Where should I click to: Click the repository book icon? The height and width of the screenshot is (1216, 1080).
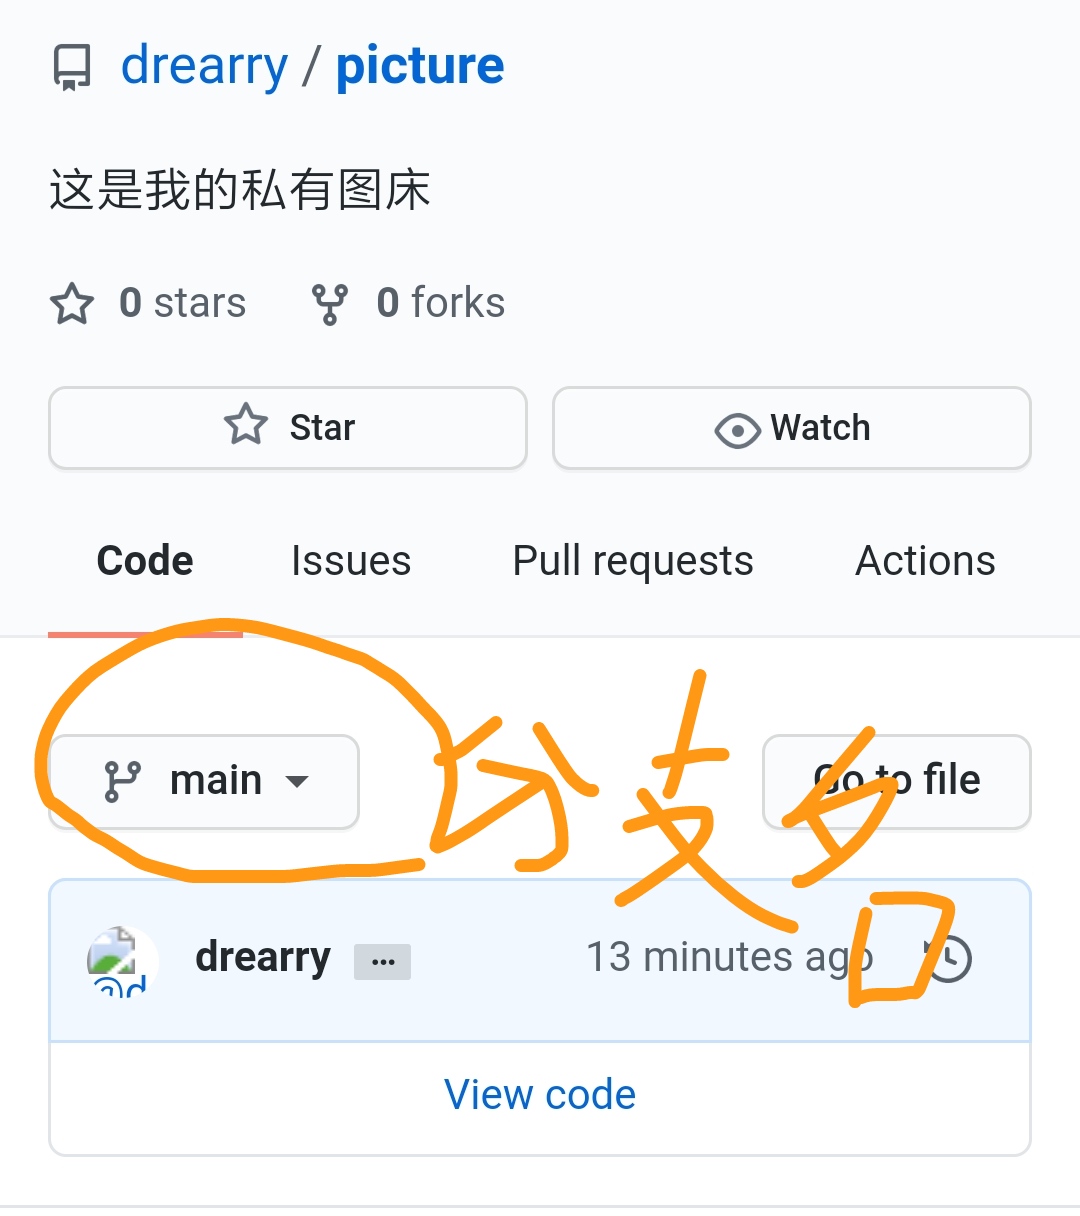[71, 68]
